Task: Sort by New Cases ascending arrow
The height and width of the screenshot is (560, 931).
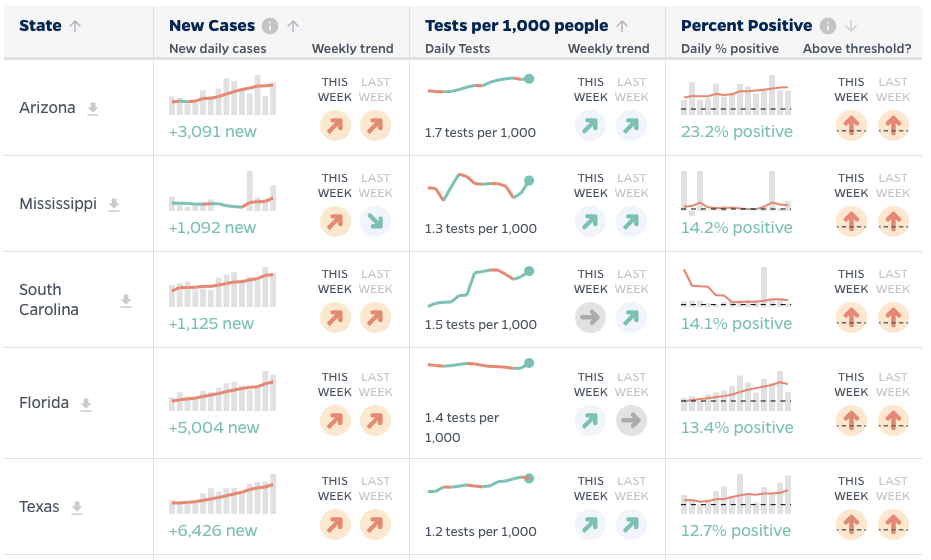Action: click(x=293, y=27)
